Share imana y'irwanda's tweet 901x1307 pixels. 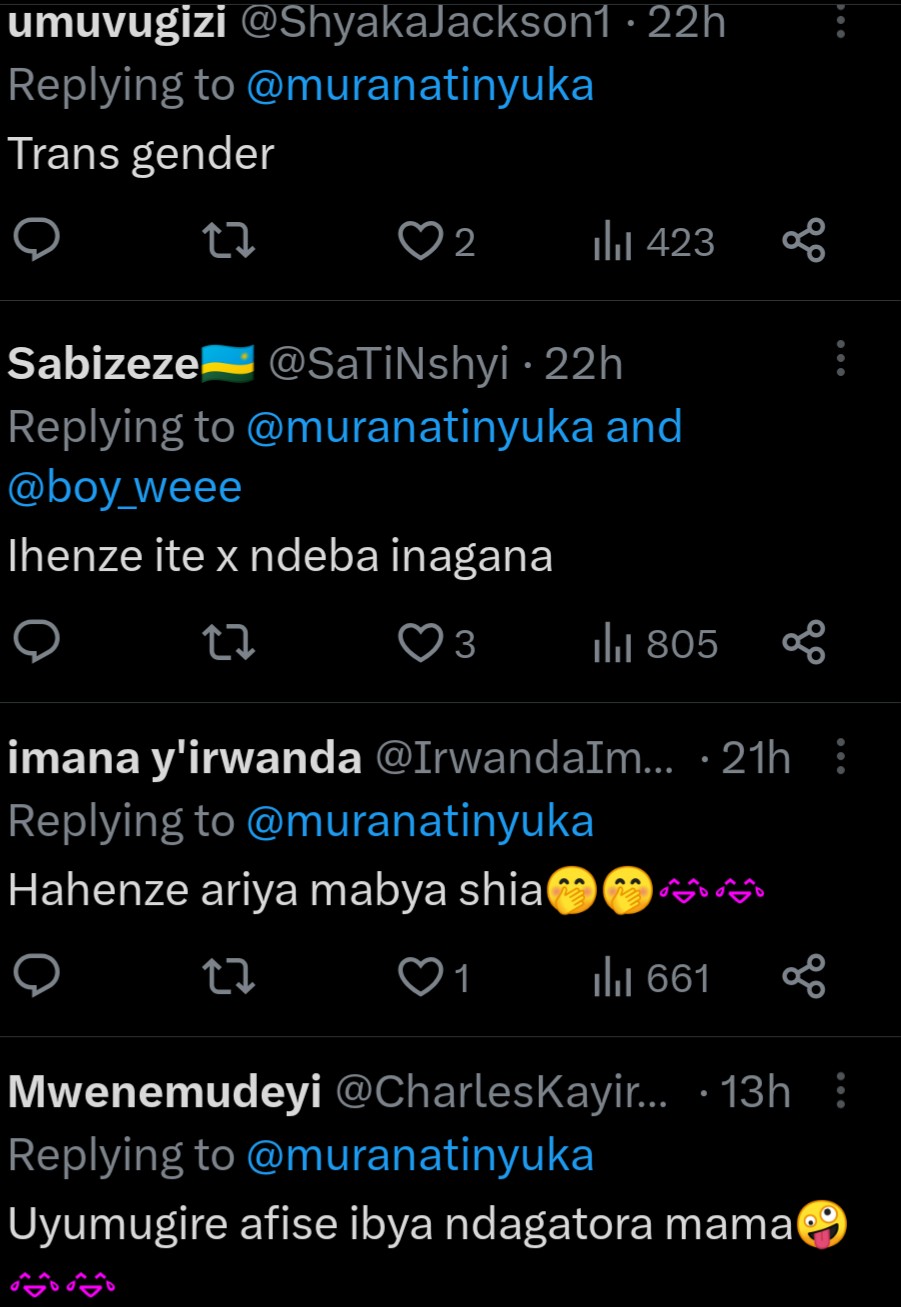[803, 977]
